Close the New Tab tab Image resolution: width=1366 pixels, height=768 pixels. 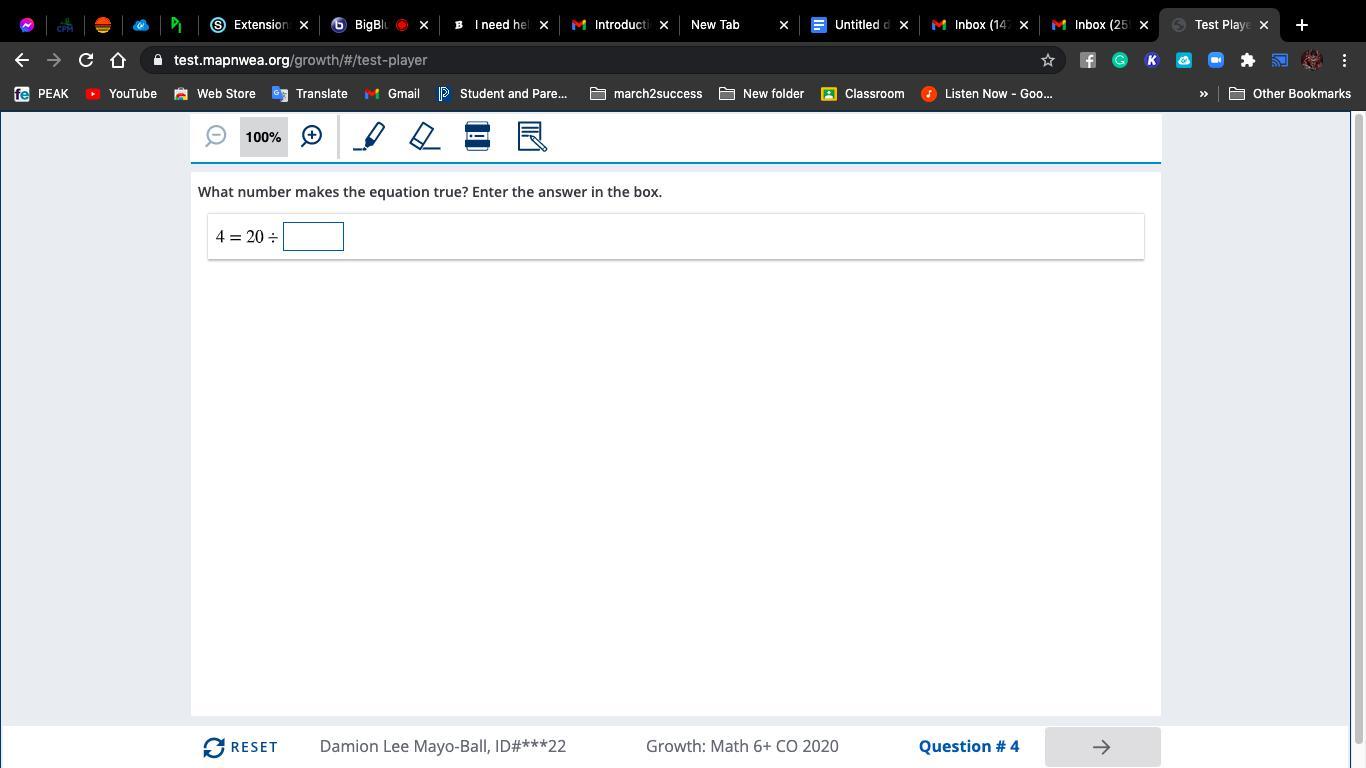pos(784,25)
